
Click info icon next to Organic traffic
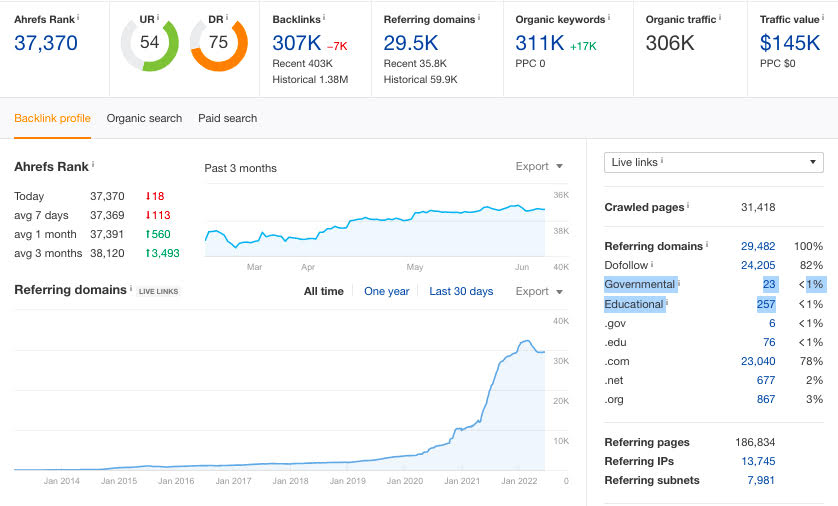coord(720,18)
